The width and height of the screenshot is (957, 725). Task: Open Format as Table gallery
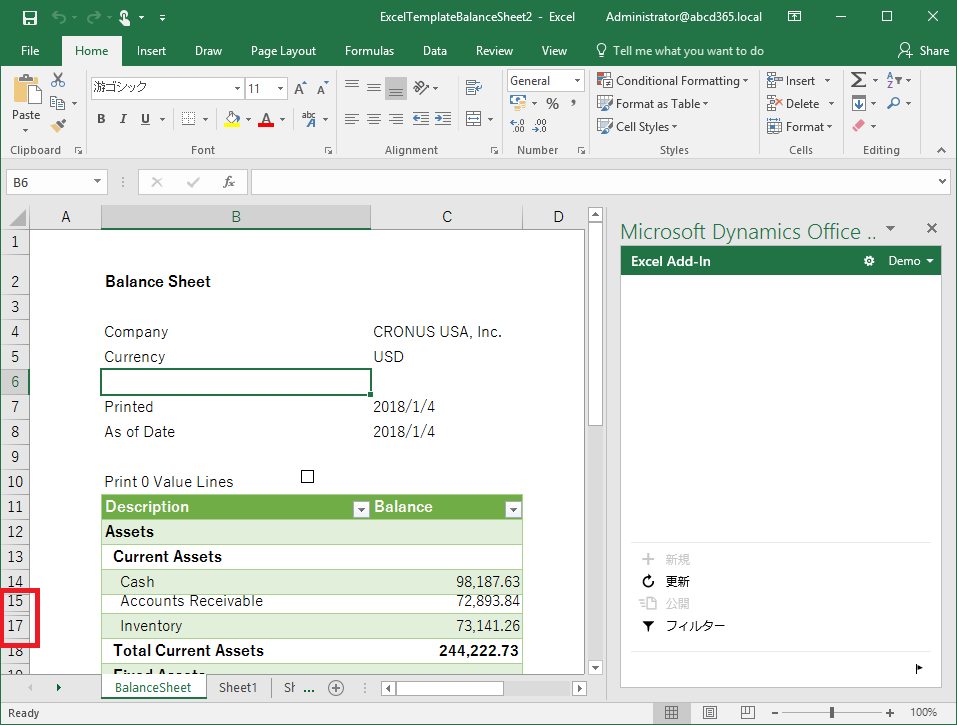652,104
